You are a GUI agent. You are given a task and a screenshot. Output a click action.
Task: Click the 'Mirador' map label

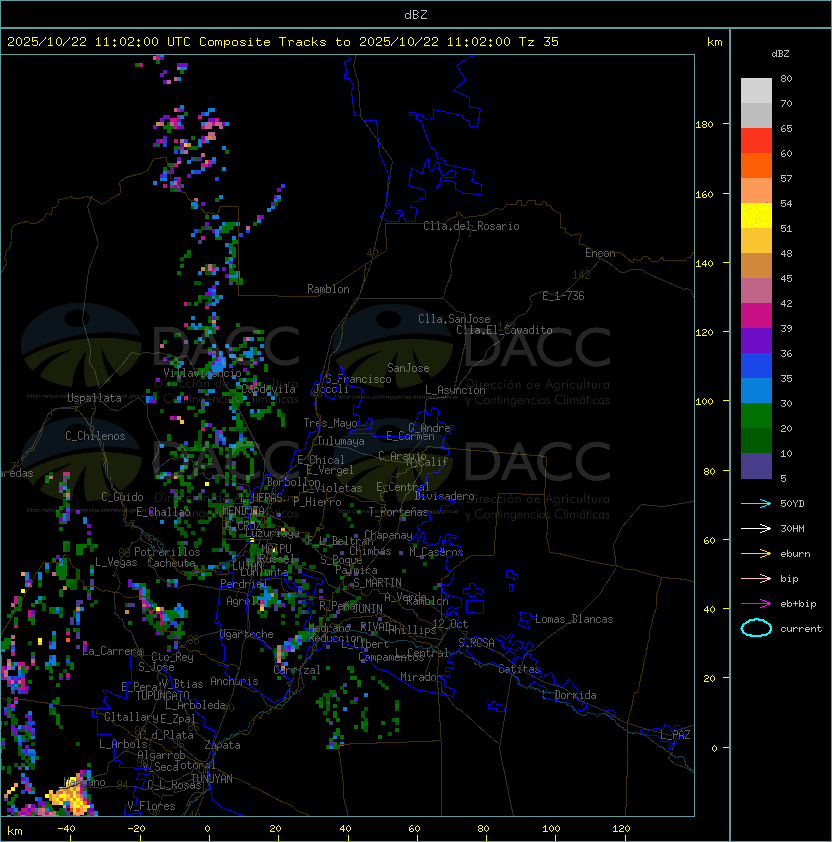(421, 677)
